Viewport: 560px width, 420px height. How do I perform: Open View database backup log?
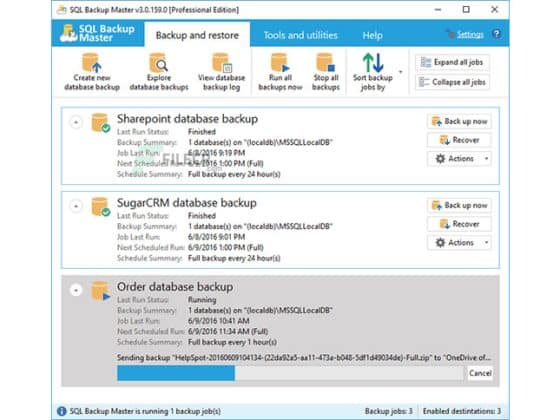click(x=221, y=72)
